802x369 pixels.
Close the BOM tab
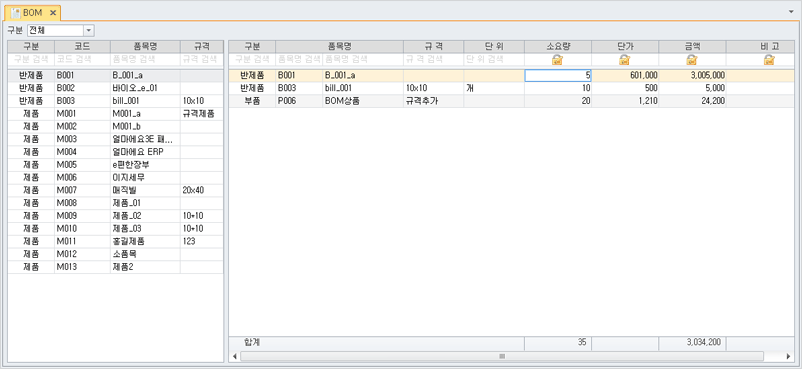click(53, 13)
